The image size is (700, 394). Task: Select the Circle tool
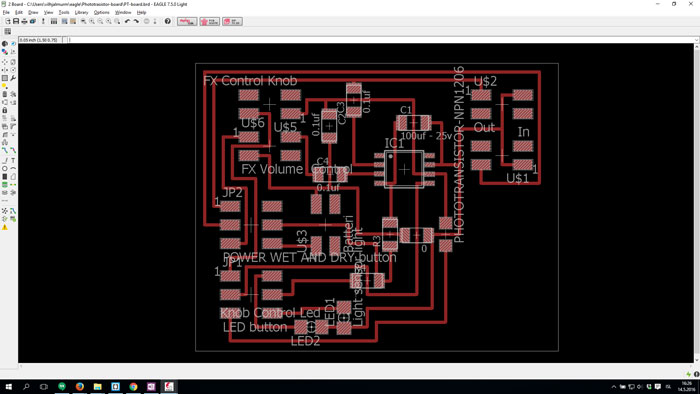tap(5, 169)
